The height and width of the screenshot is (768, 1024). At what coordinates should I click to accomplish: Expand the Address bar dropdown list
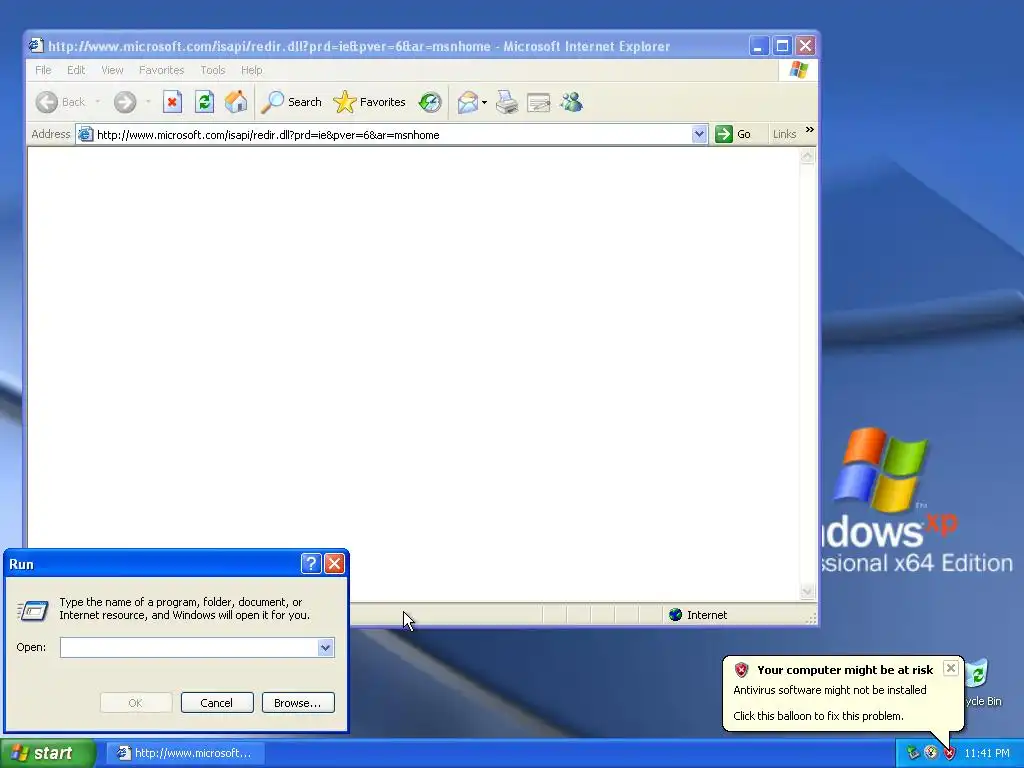(x=699, y=135)
